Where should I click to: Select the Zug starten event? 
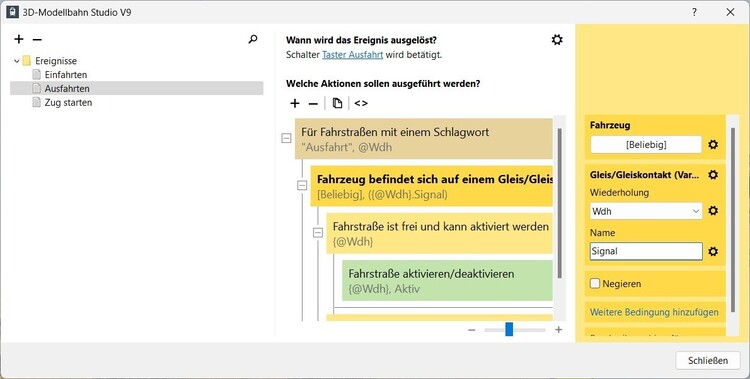(x=68, y=102)
